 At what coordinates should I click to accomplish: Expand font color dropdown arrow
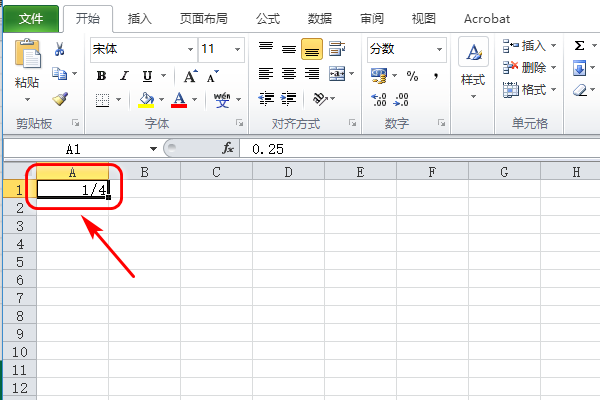(x=194, y=100)
